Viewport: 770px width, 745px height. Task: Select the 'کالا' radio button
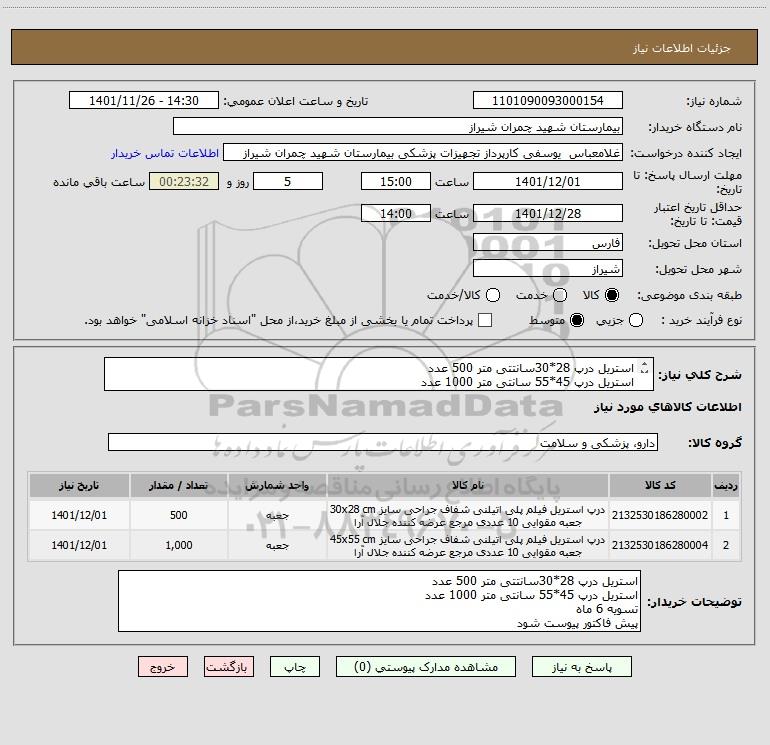coord(612,295)
